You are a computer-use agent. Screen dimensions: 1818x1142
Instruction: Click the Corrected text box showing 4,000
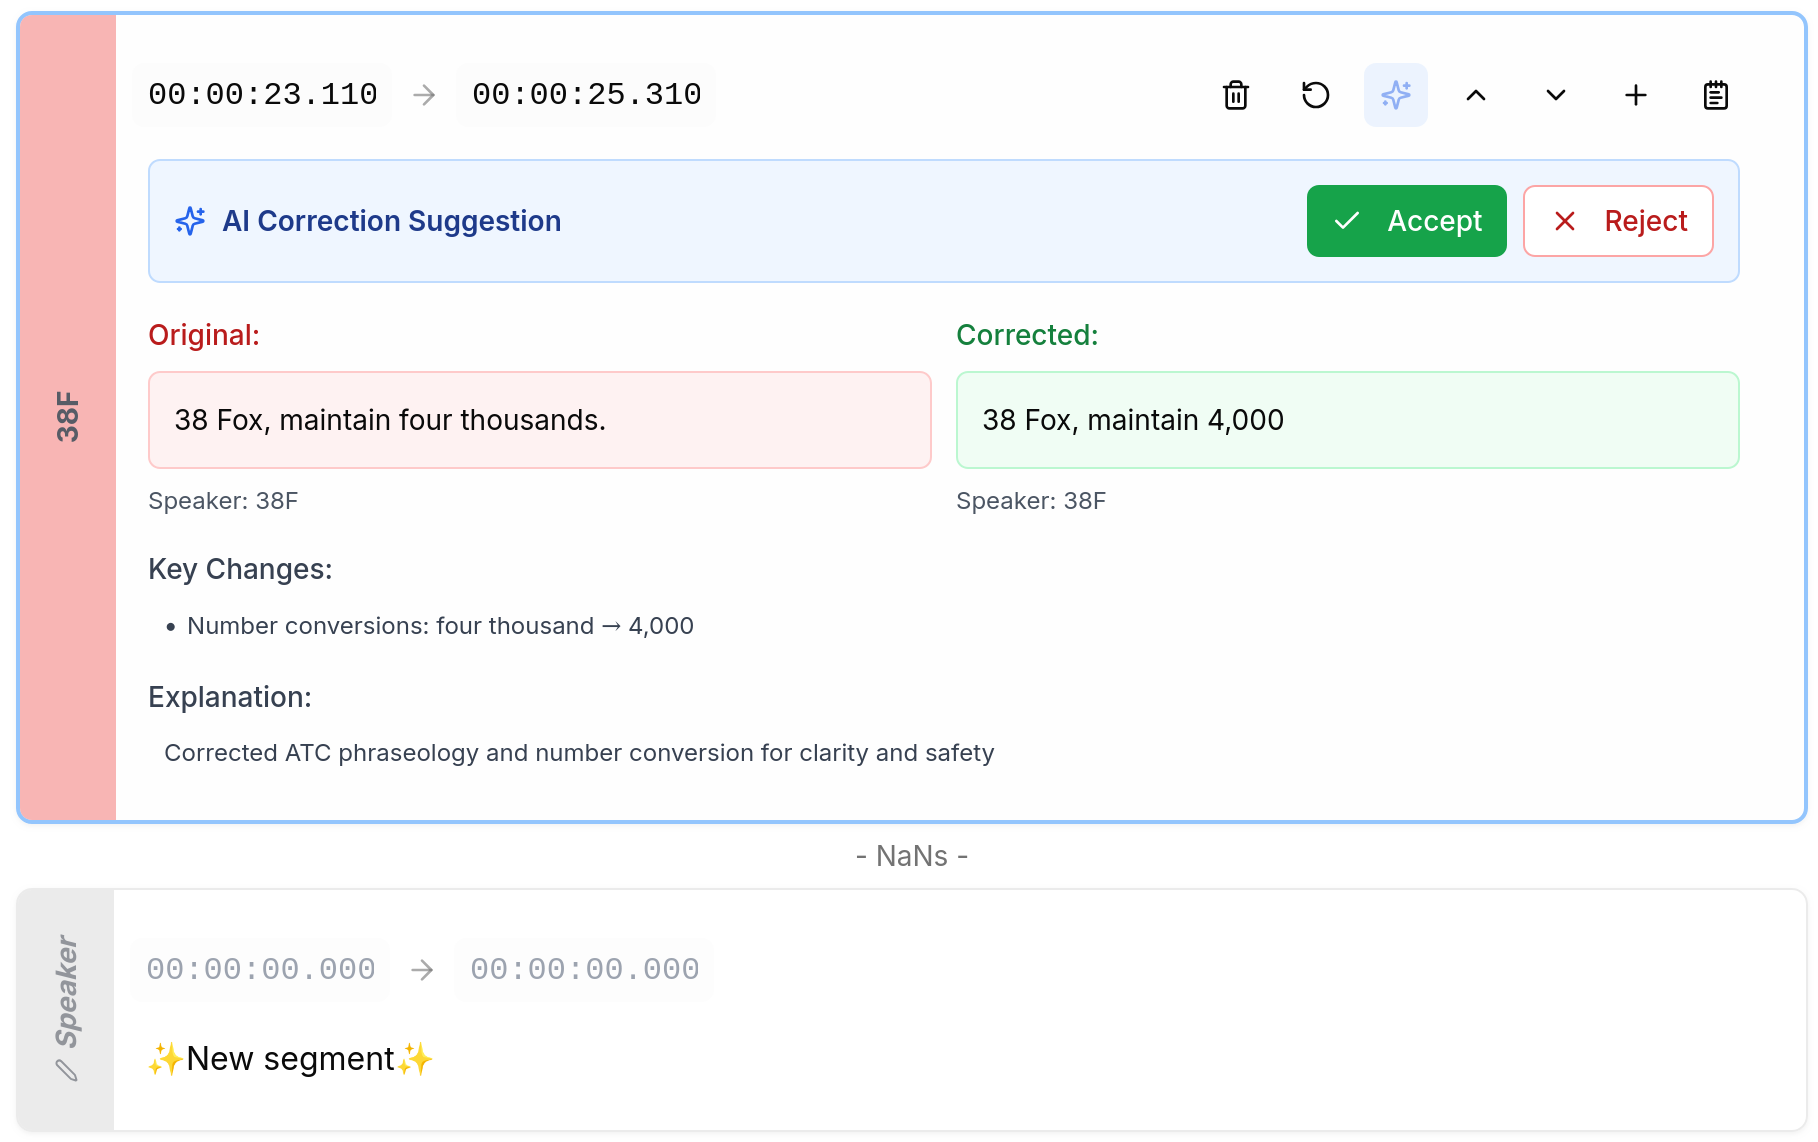pos(1347,420)
